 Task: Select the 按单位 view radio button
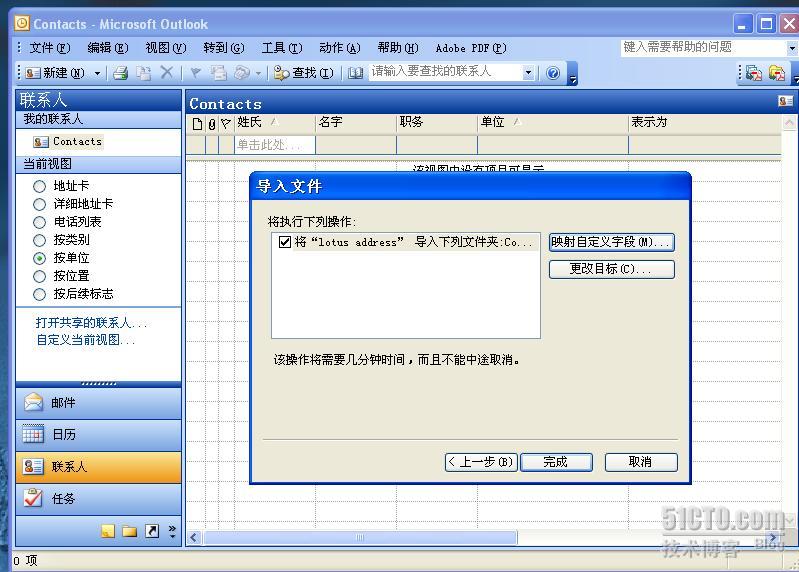pyautogui.click(x=39, y=258)
